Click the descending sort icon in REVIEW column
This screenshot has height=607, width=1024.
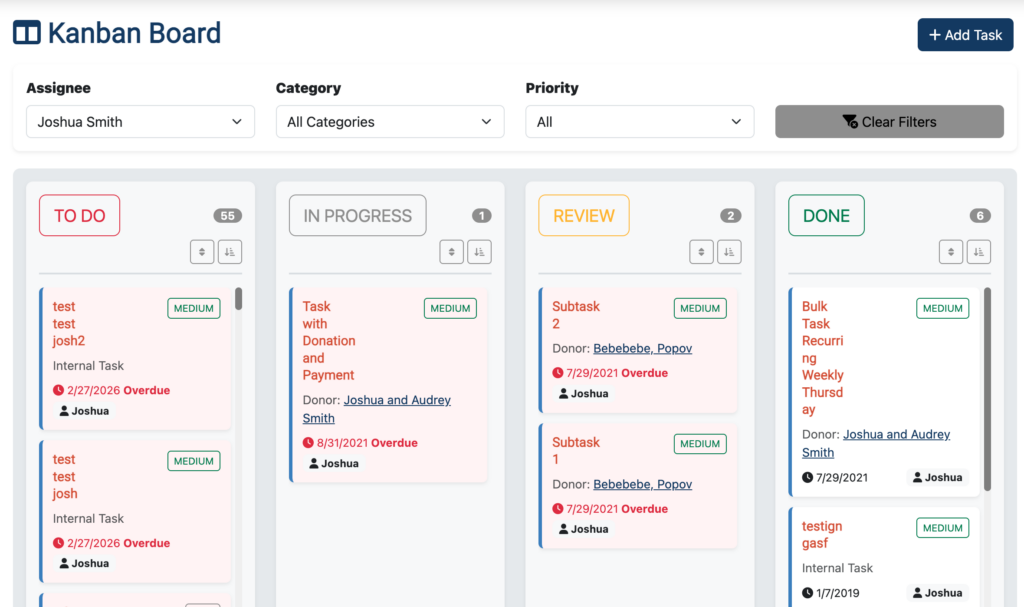pyautogui.click(x=729, y=251)
